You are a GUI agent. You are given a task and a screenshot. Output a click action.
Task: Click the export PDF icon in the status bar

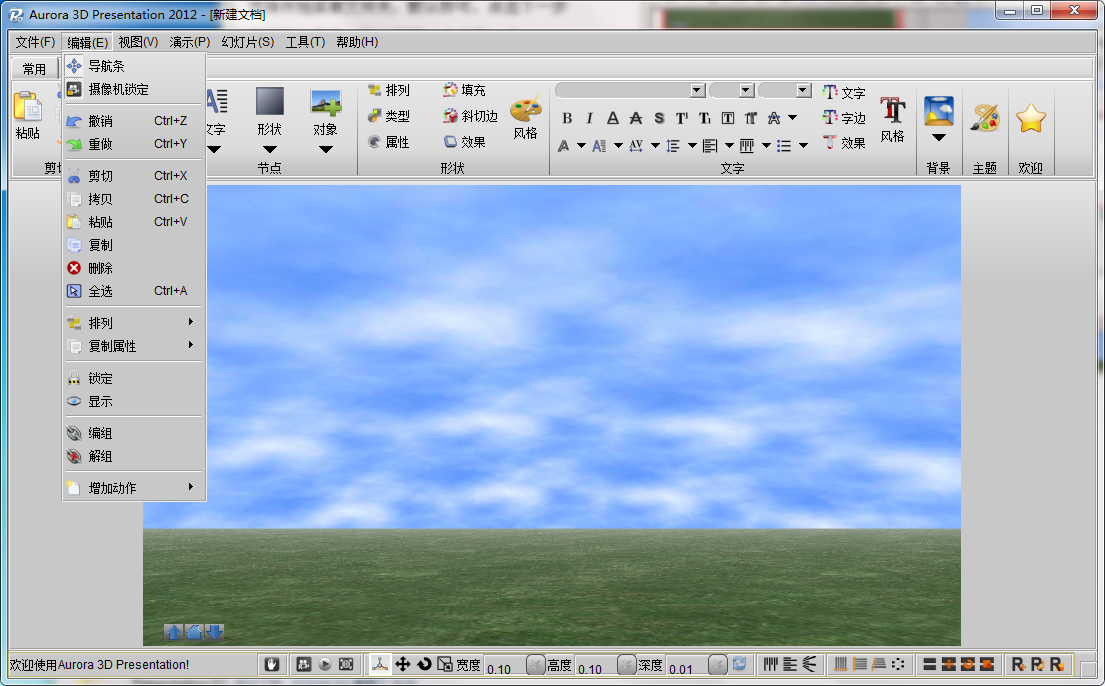tap(379, 663)
